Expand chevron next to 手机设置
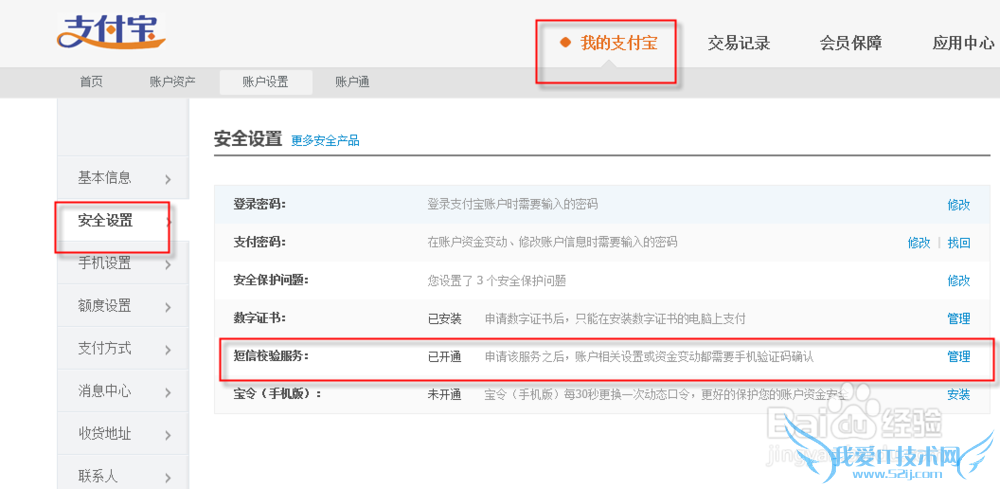 click(168, 265)
